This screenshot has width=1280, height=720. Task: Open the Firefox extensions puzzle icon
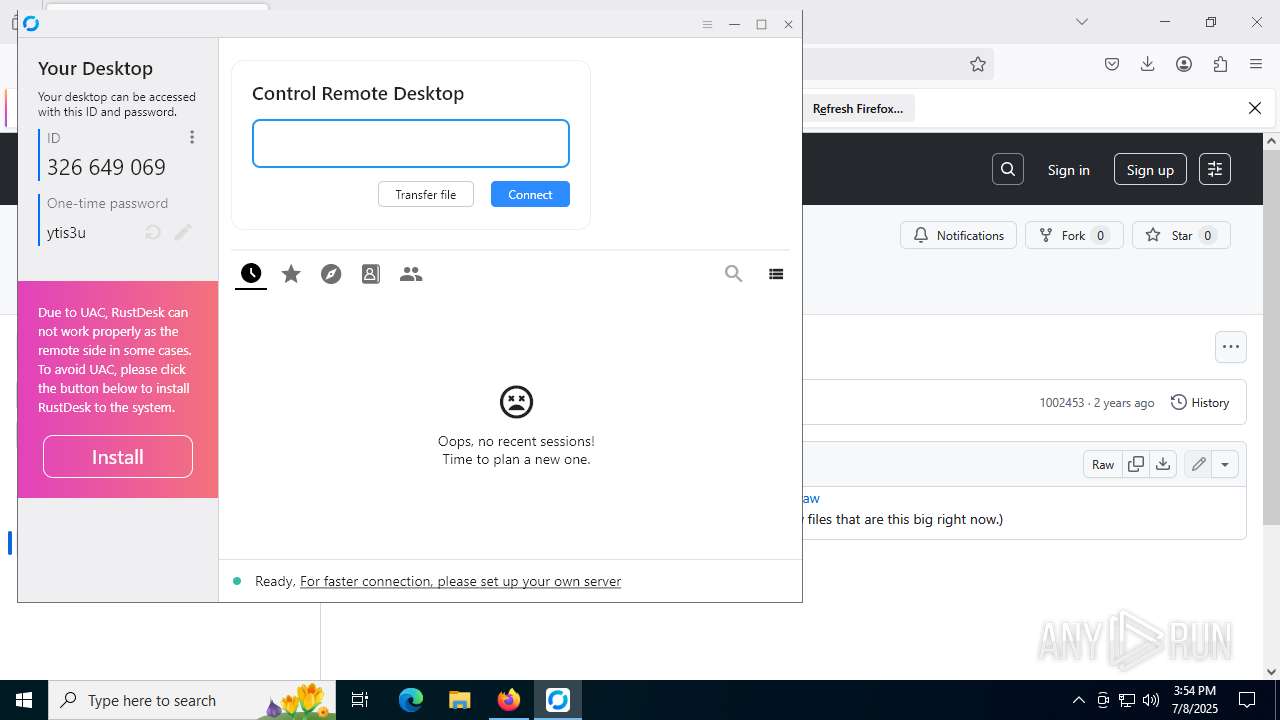1220,64
